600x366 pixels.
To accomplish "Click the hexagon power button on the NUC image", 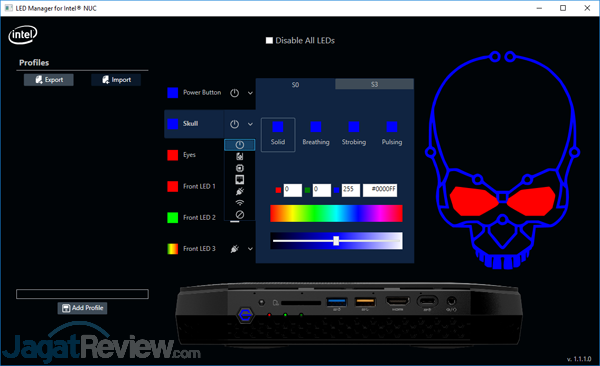I will click(245, 315).
